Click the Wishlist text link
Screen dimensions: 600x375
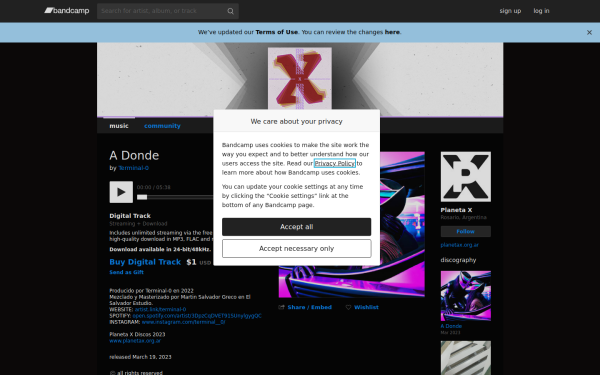366,307
